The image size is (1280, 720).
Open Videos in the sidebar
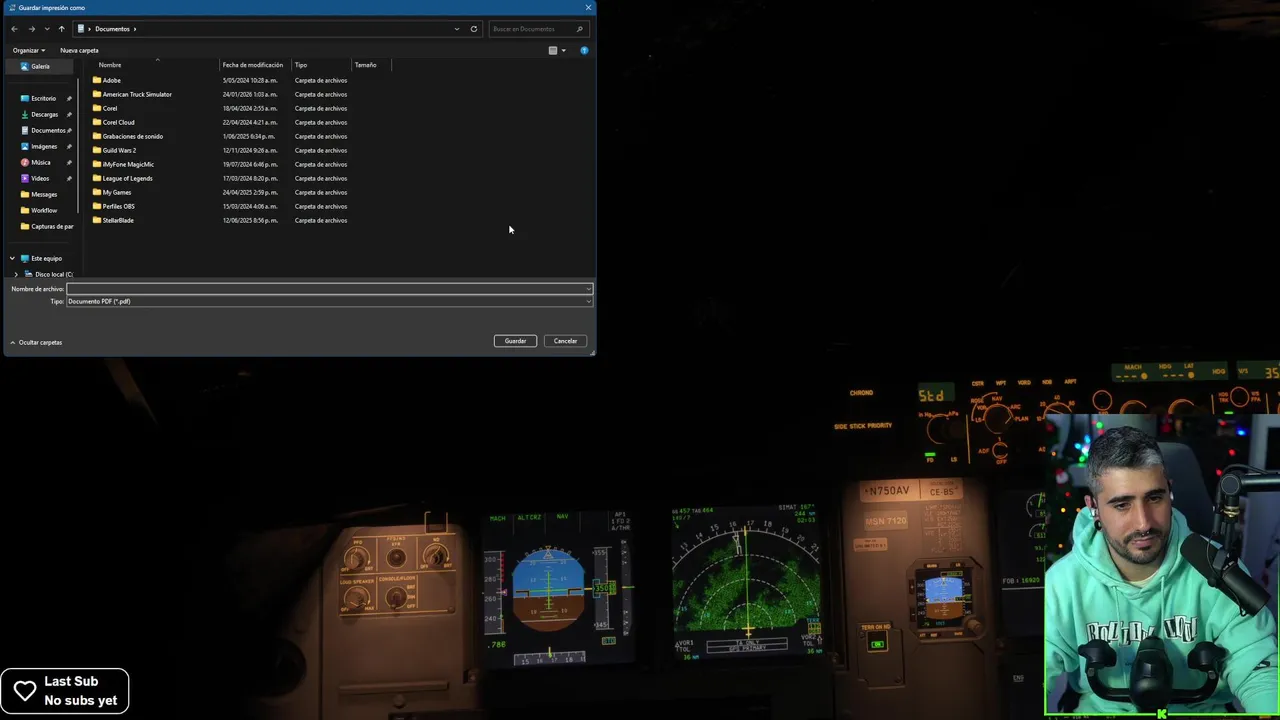pos(40,178)
